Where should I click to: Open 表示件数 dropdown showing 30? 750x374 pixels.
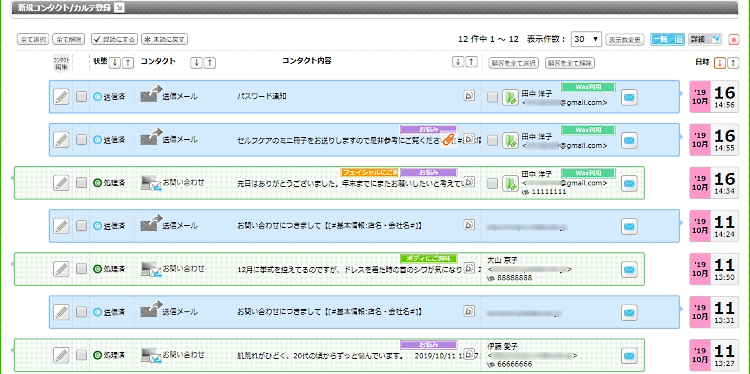586,39
